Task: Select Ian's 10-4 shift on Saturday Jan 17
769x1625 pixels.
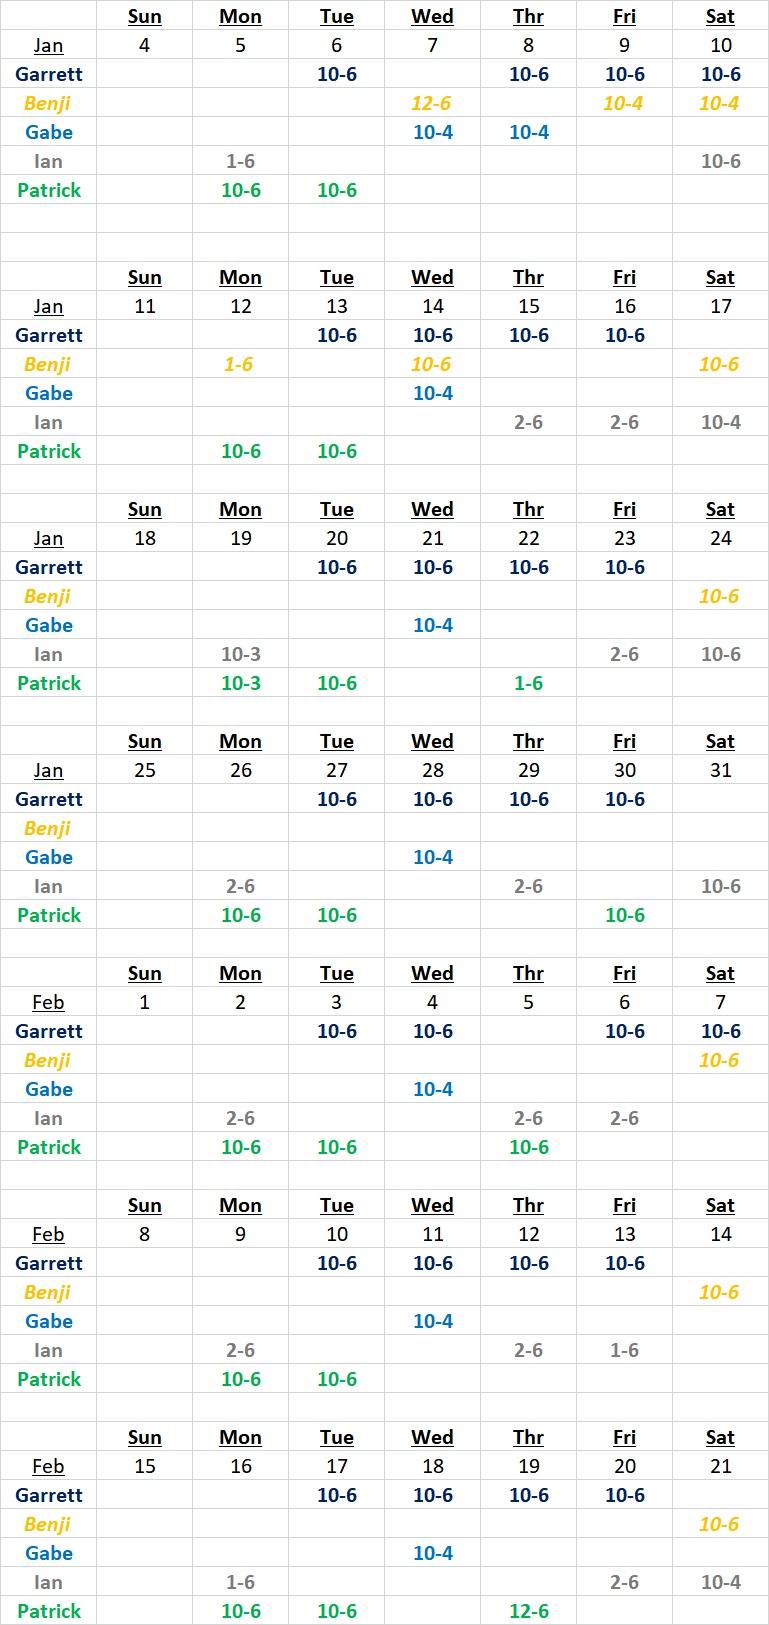Action: point(720,422)
